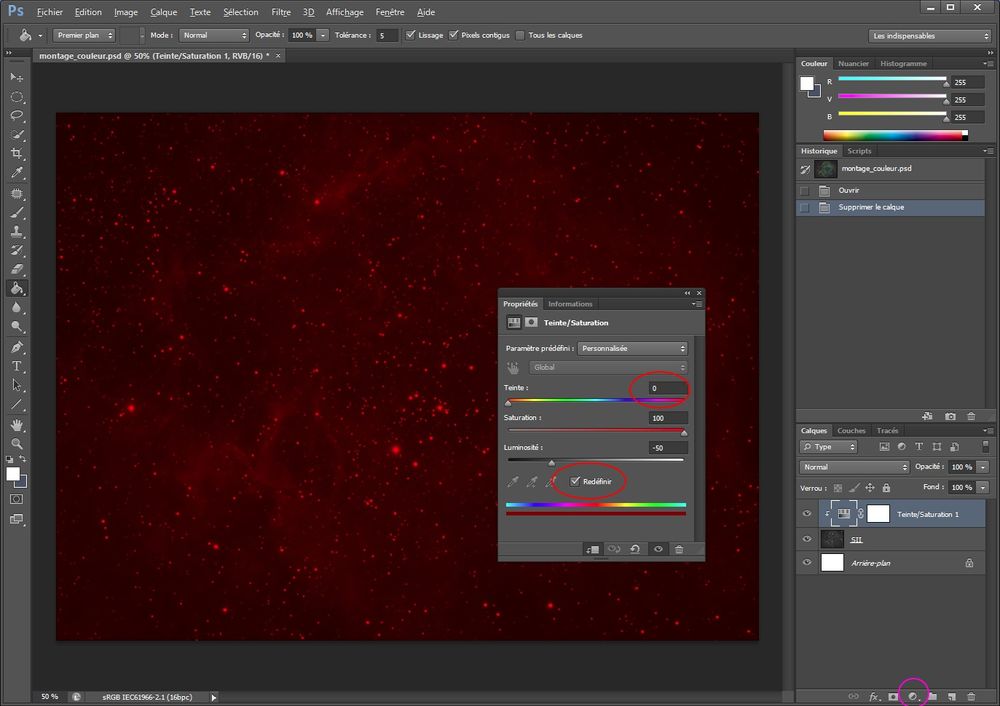Viewport: 1000px width, 706px height.
Task: Click the reset button in the Properties panel
Action: [635, 549]
